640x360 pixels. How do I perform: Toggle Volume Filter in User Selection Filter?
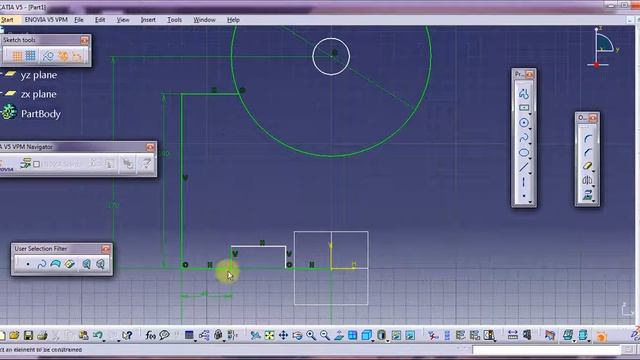70,264
